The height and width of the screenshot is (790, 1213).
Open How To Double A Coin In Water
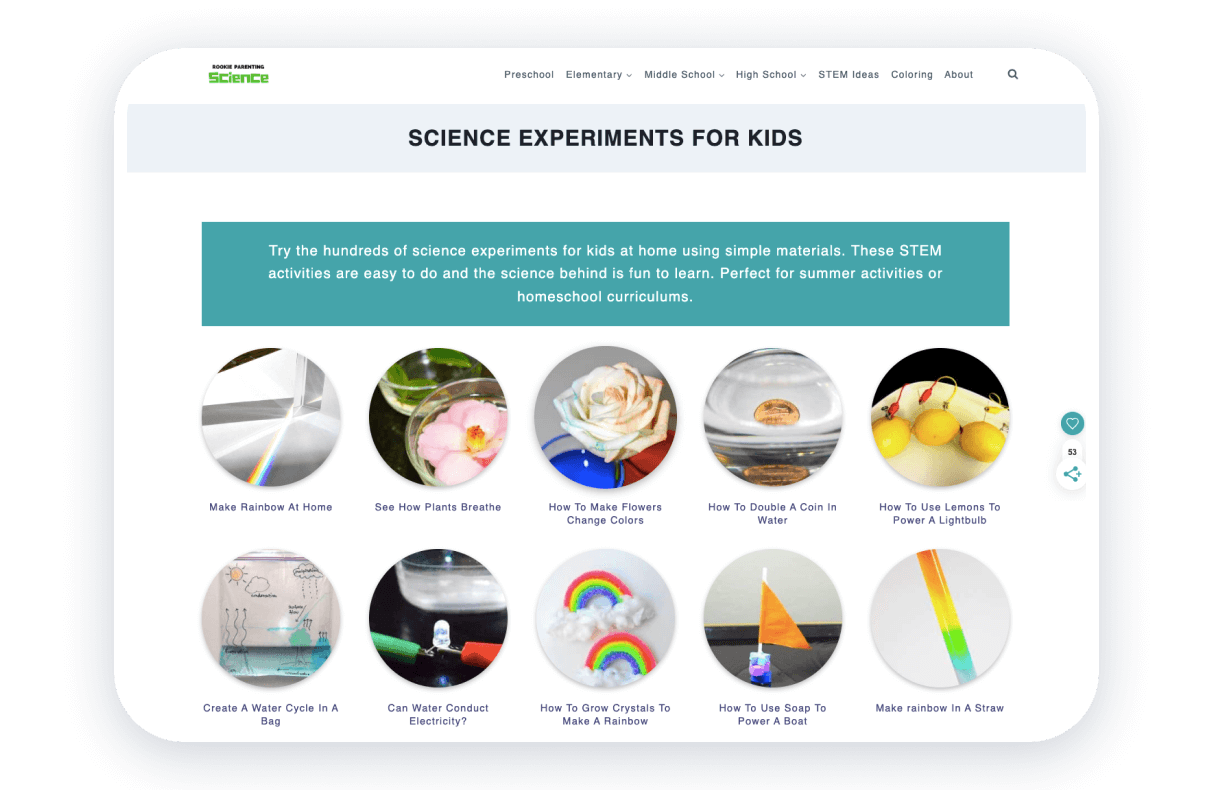[x=772, y=513]
